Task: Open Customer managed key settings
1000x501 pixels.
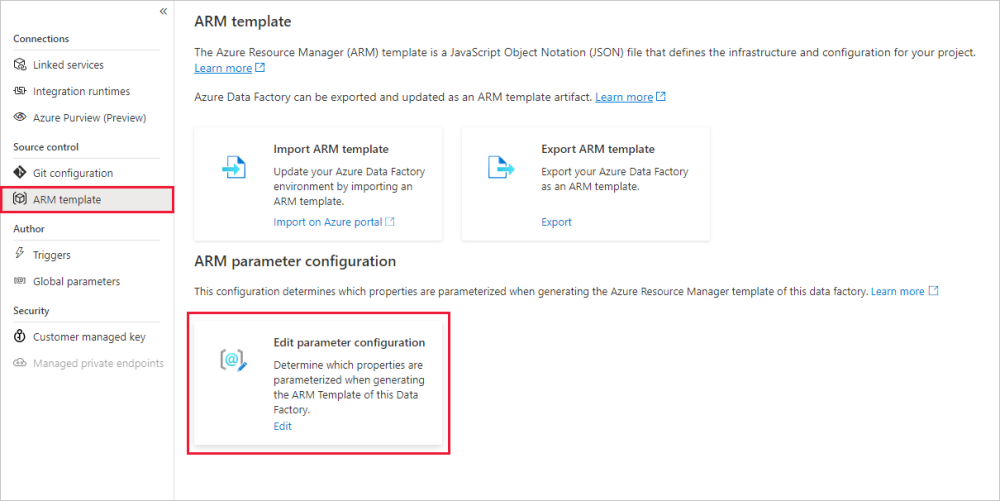Action: coord(87,337)
